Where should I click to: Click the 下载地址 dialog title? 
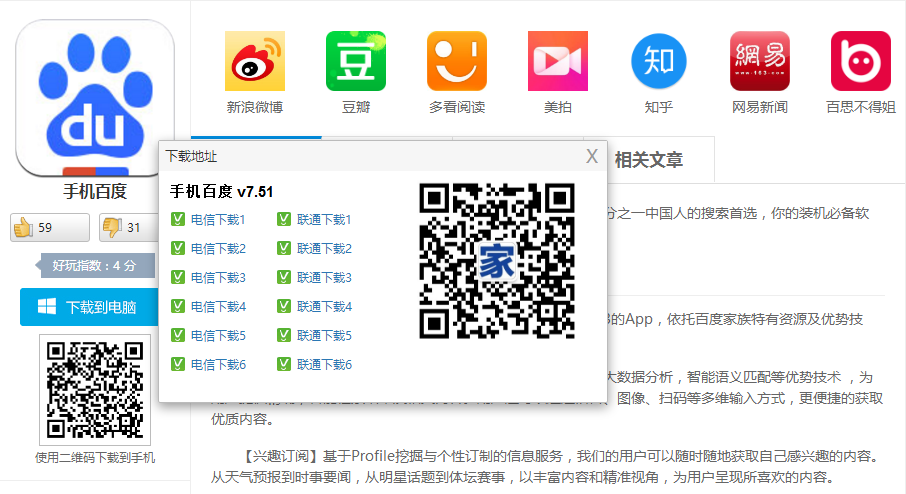click(x=191, y=156)
